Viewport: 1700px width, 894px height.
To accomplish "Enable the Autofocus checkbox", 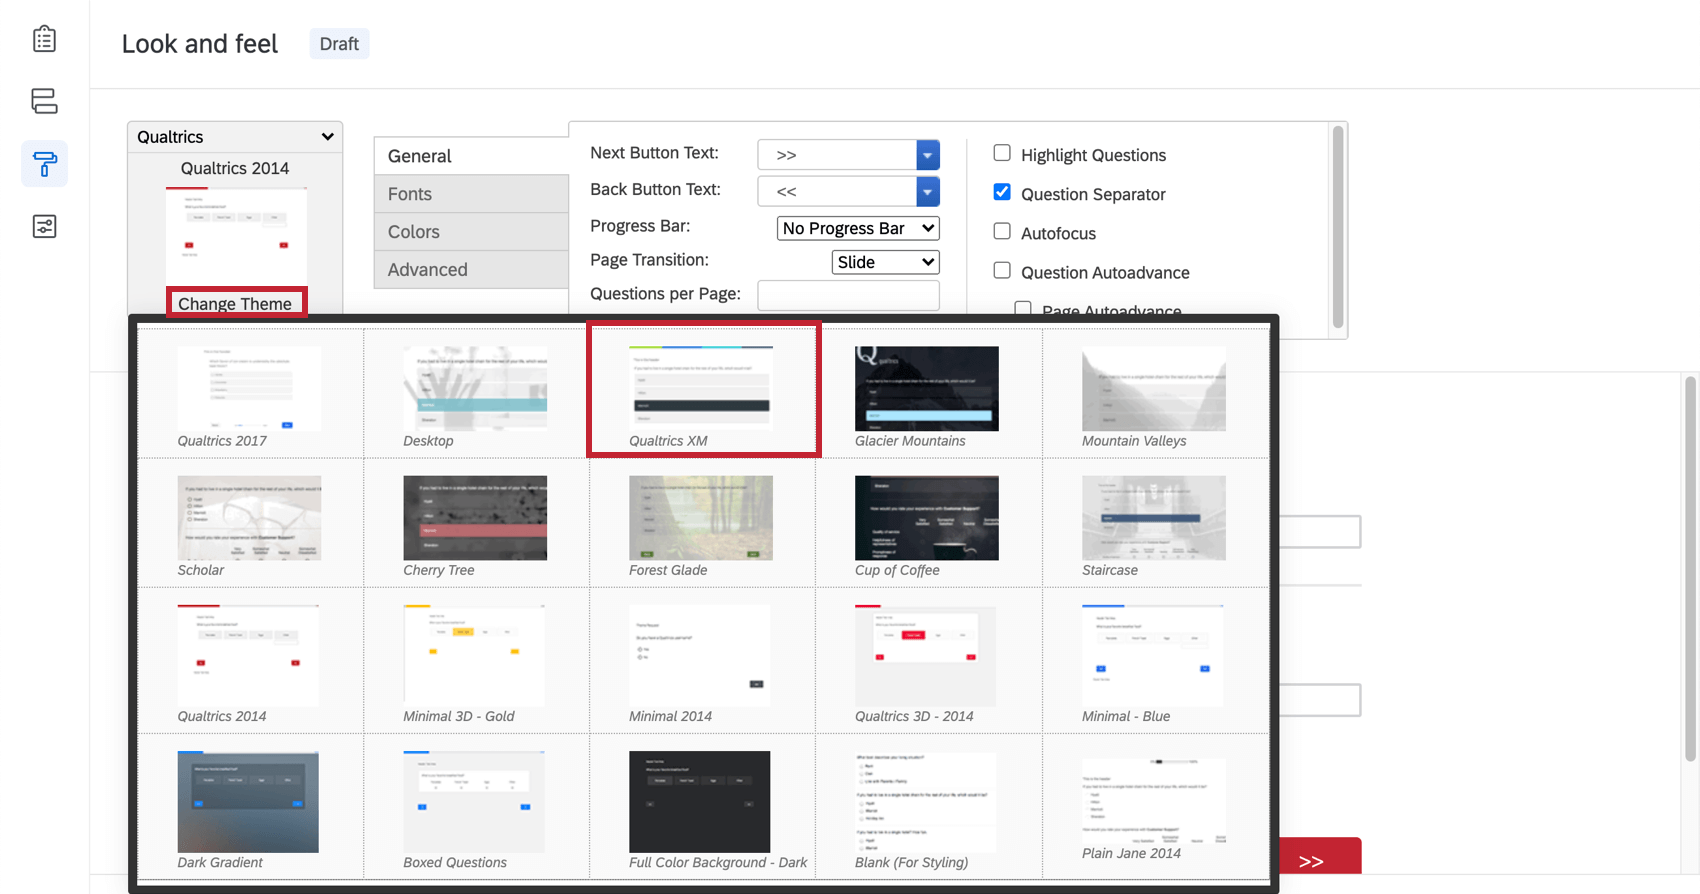I will pos(1002,231).
